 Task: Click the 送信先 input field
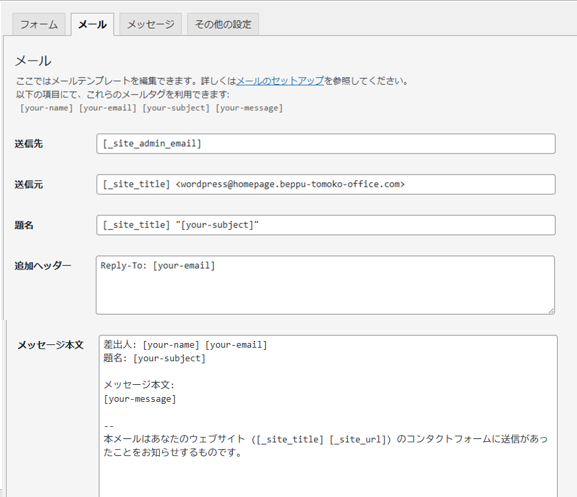click(x=326, y=143)
